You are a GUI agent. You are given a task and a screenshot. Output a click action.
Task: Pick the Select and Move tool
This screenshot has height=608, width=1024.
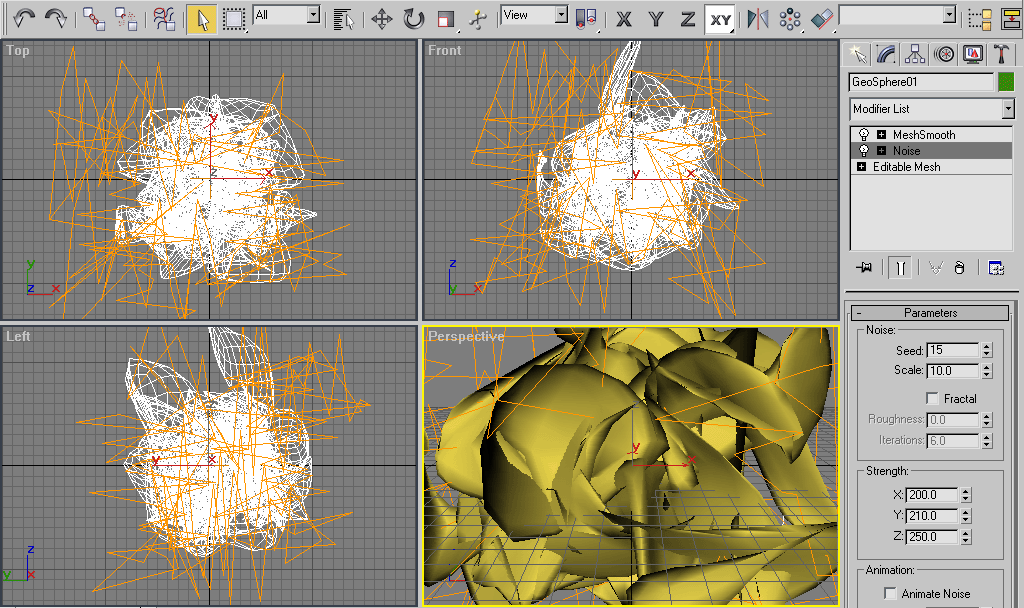[381, 19]
